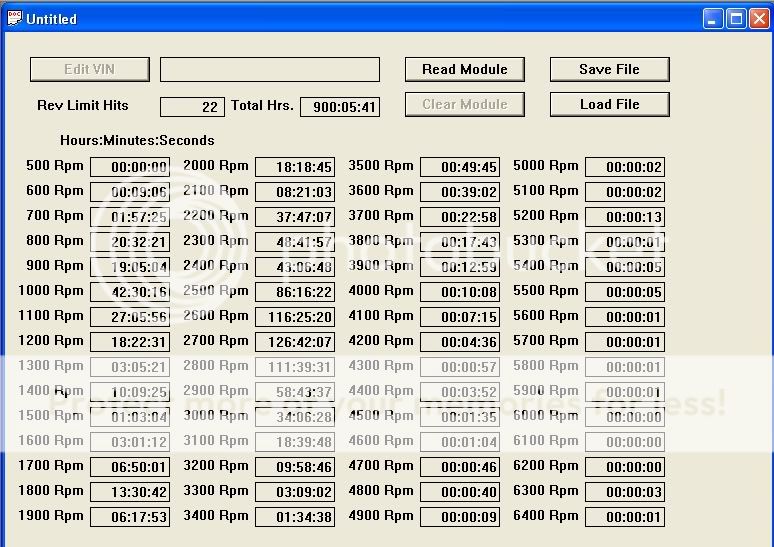
Task: Click the empty VIN text field
Action: (x=270, y=69)
